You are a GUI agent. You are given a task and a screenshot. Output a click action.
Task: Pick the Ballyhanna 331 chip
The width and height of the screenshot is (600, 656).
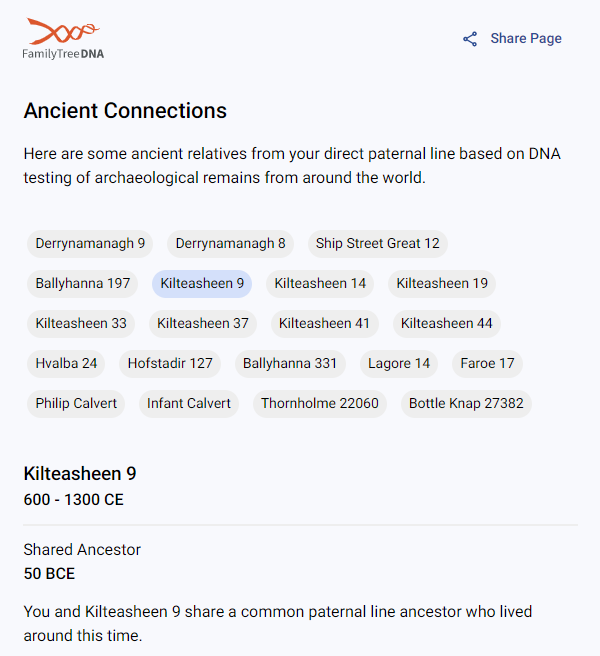290,364
